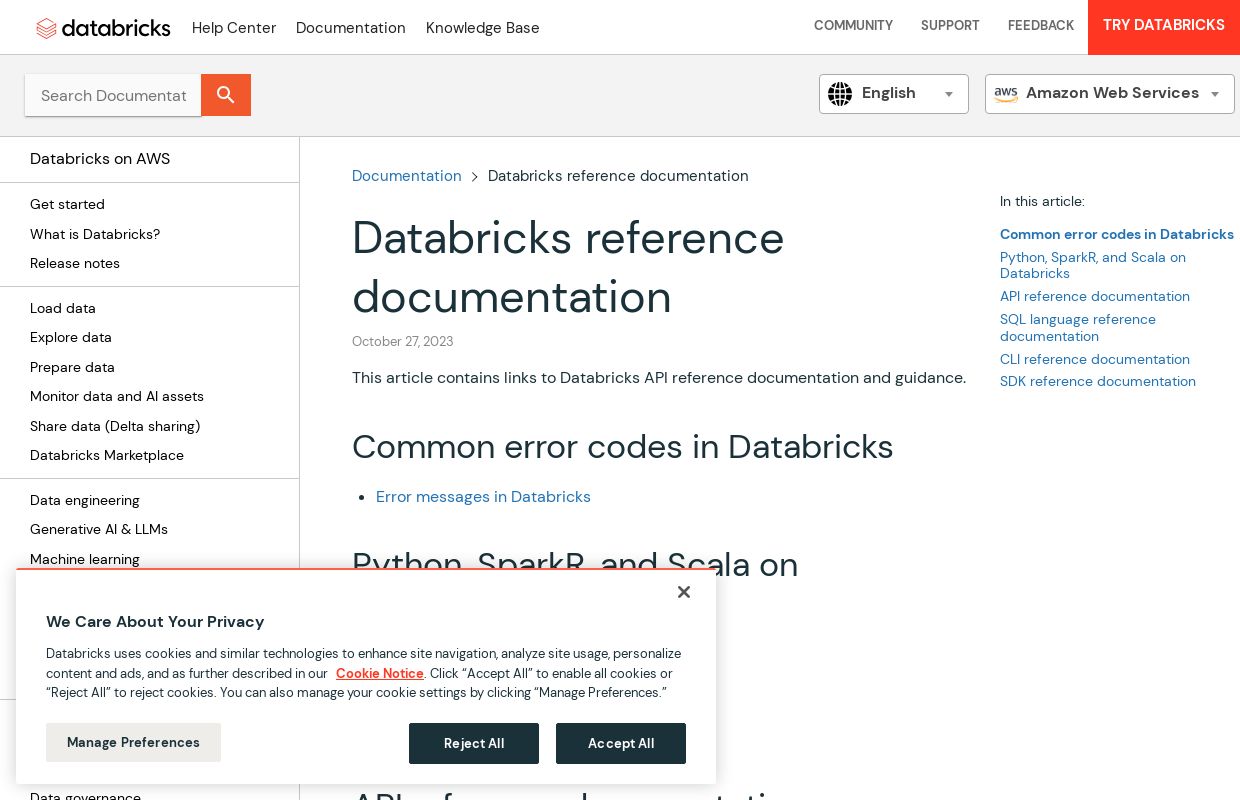Viewport: 1240px width, 800px height.
Task: Click the Documentation breadcrumb link
Action: click(407, 176)
